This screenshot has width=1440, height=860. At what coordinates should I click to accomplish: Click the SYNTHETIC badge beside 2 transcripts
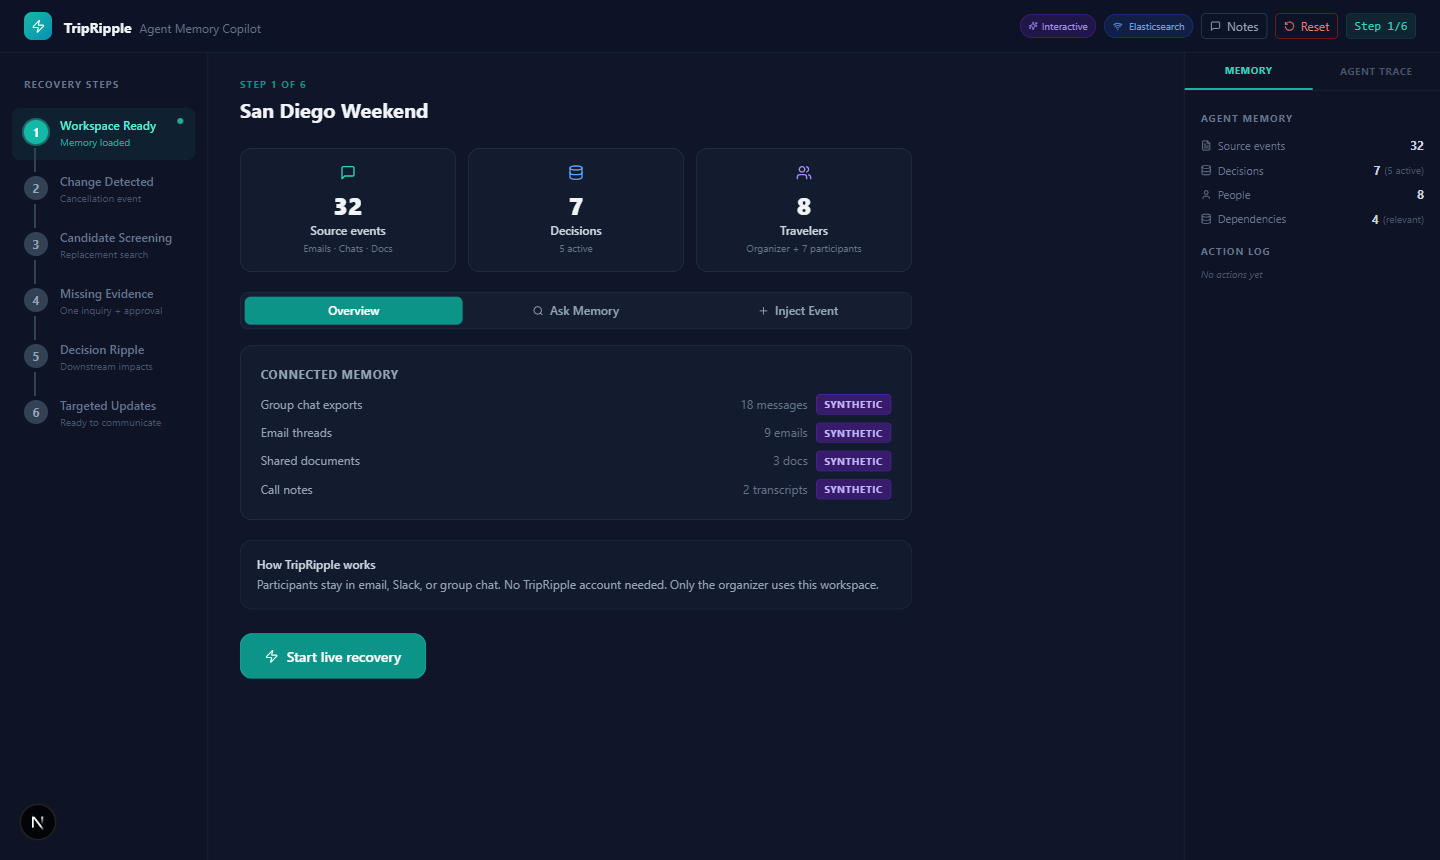pyautogui.click(x=853, y=490)
